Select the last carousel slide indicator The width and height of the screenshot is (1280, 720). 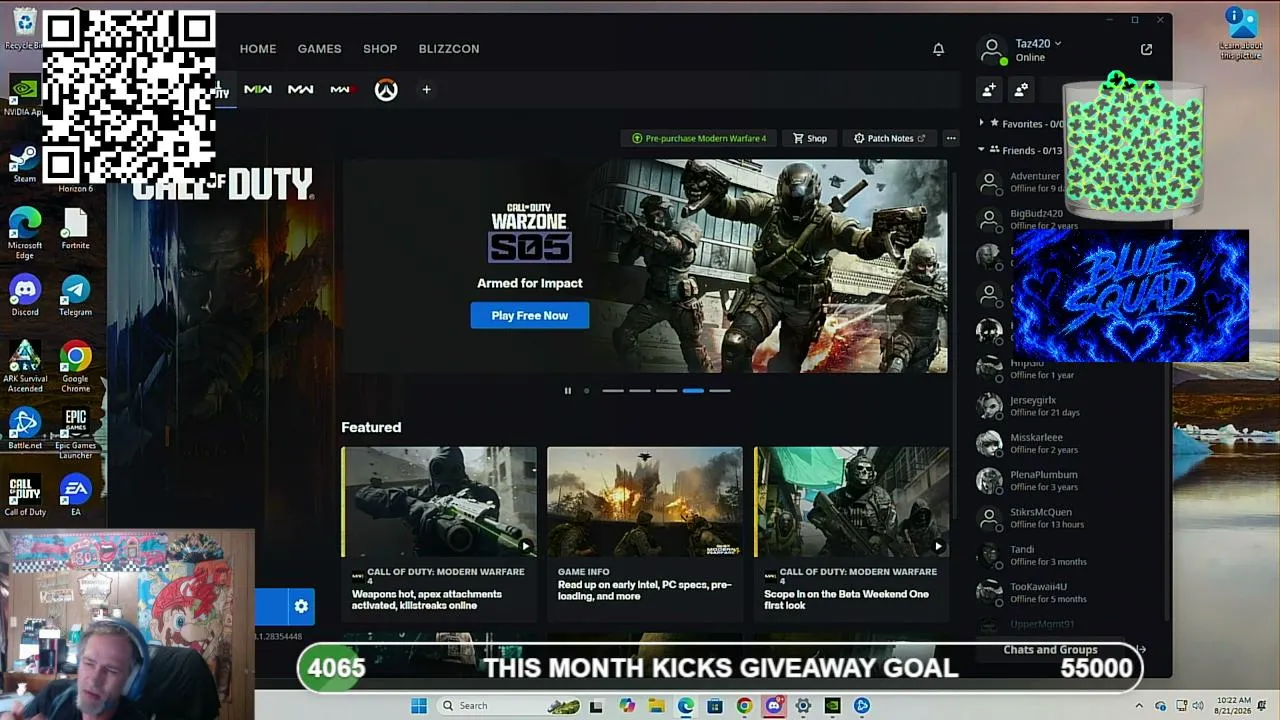coord(720,391)
